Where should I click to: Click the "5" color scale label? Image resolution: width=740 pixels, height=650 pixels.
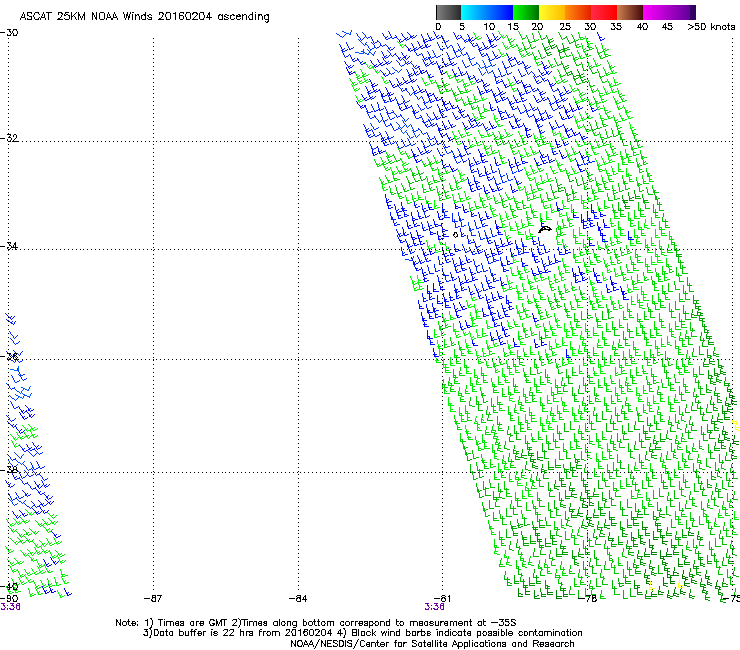point(462,27)
